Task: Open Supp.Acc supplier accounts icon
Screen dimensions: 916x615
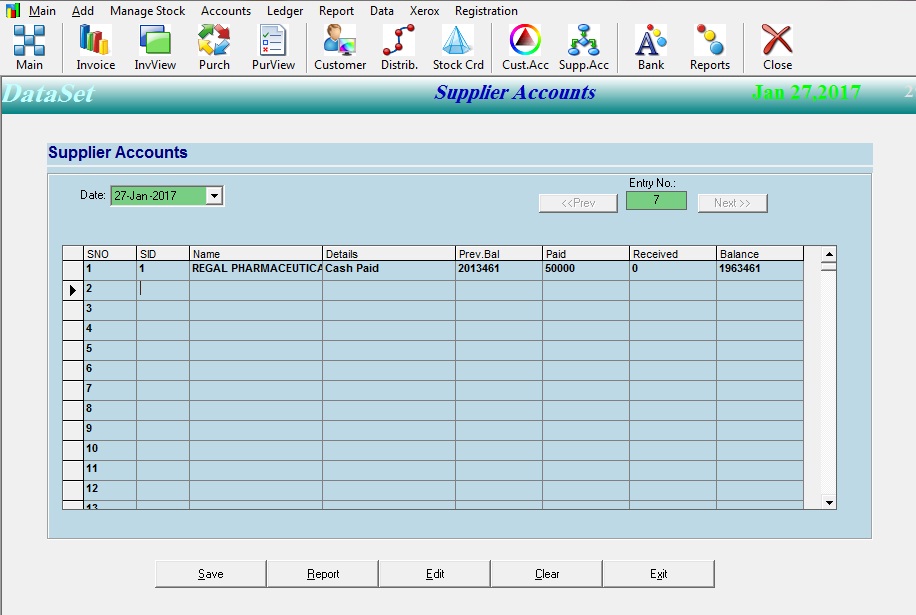Action: pyautogui.click(x=584, y=47)
